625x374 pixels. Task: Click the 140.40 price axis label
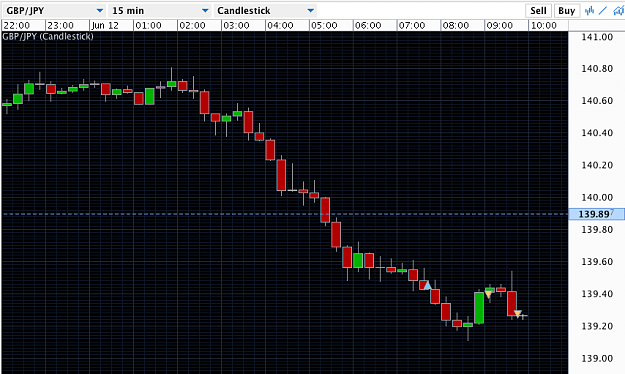click(597, 133)
